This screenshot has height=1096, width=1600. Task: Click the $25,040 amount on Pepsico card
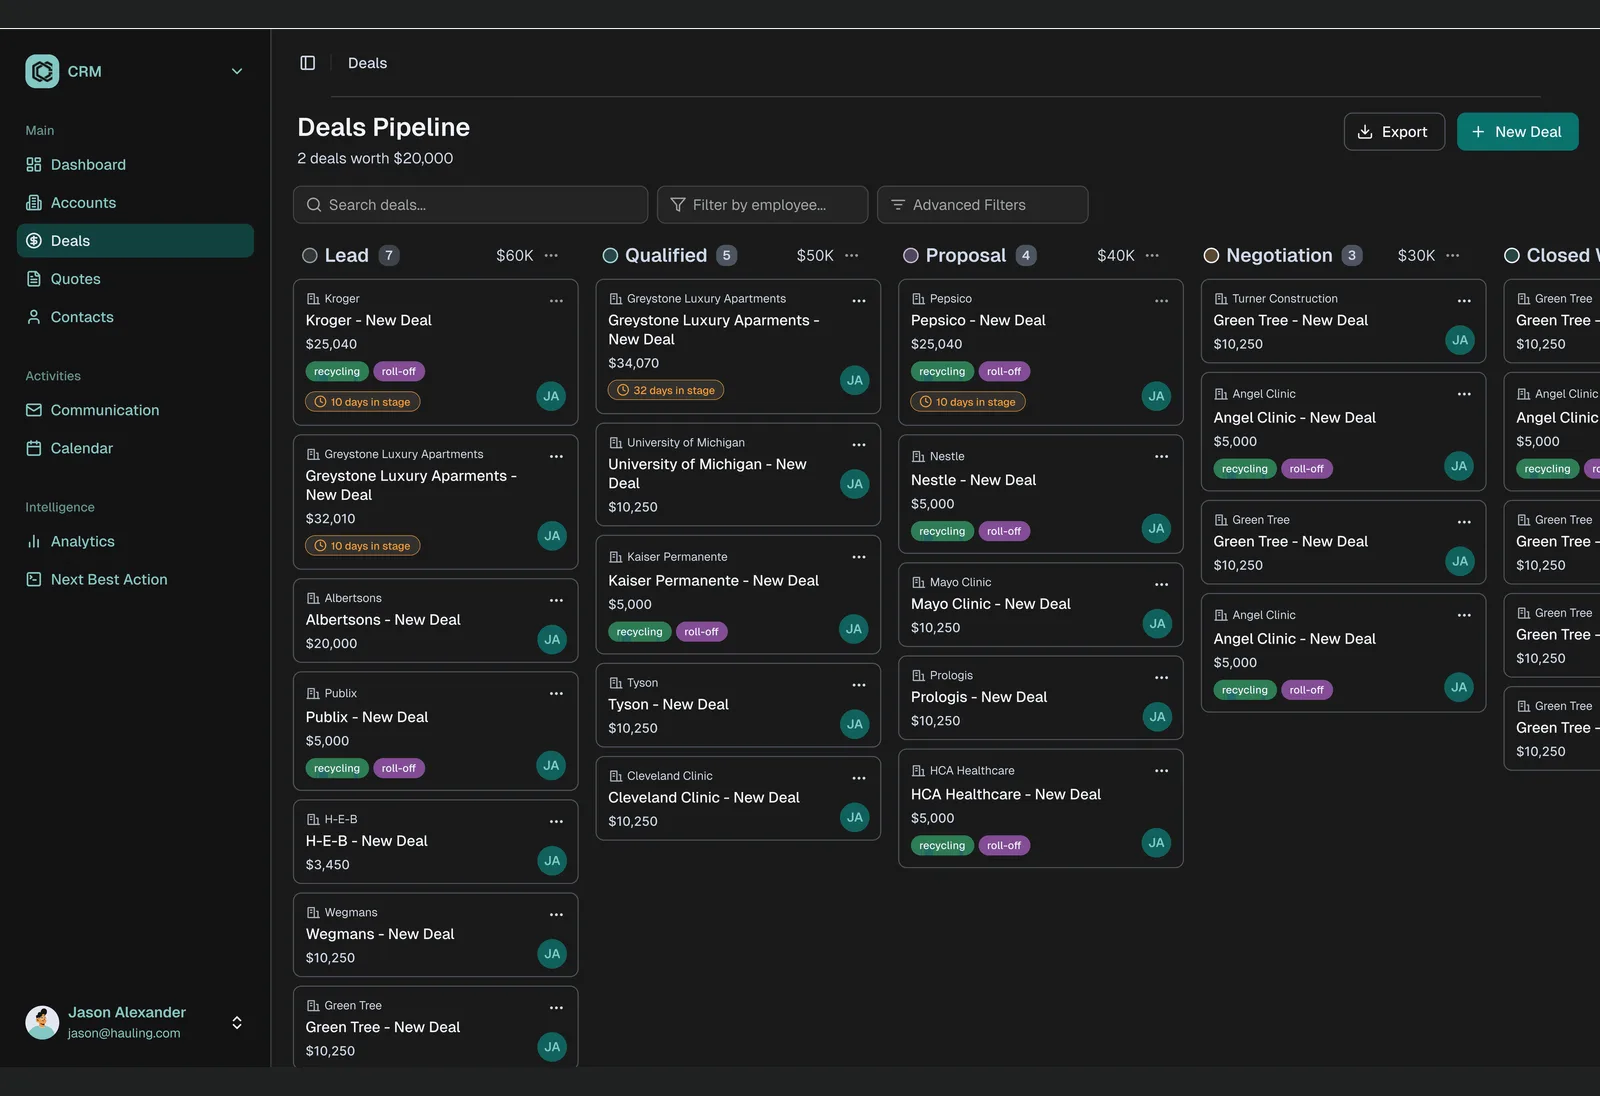937,344
